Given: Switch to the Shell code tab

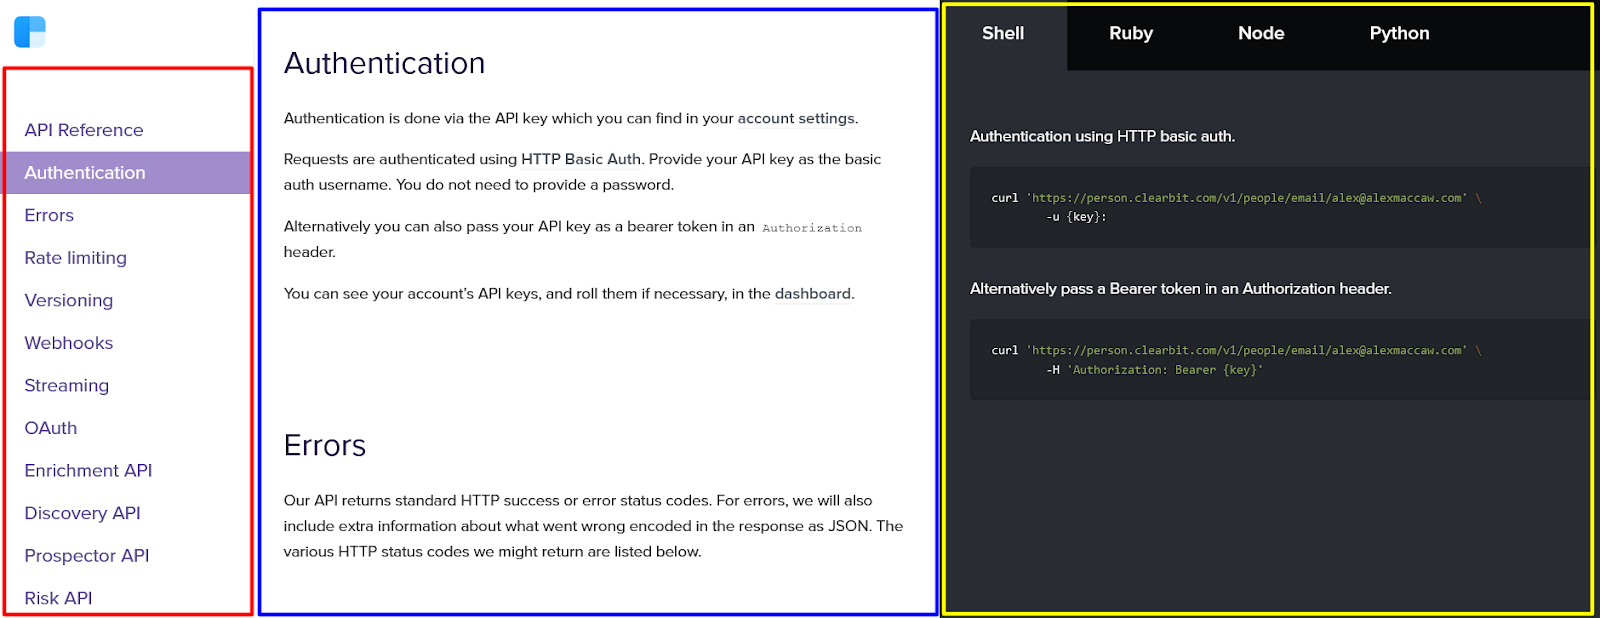Looking at the screenshot, I should click(1003, 33).
